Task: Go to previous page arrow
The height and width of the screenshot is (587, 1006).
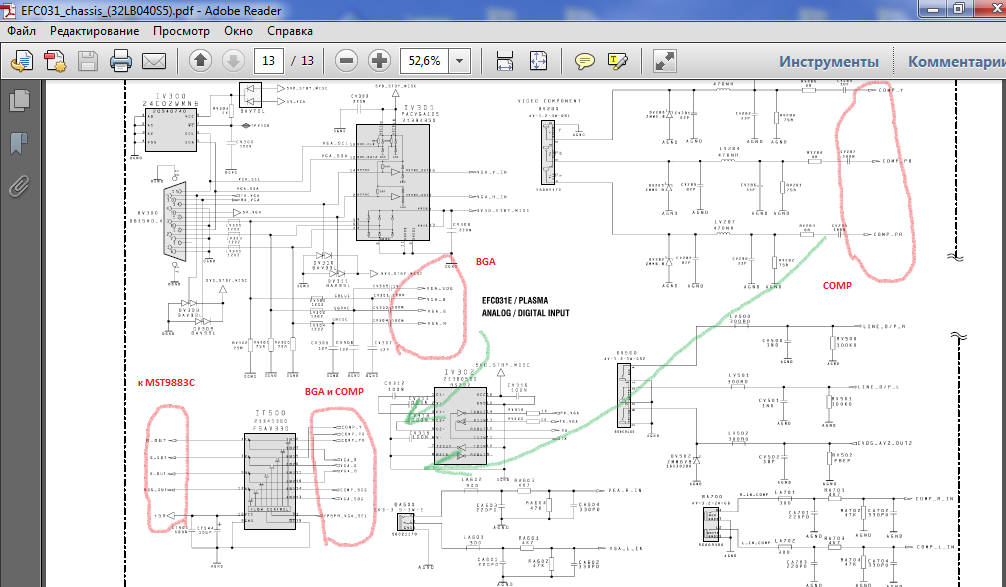Action: pyautogui.click(x=199, y=61)
